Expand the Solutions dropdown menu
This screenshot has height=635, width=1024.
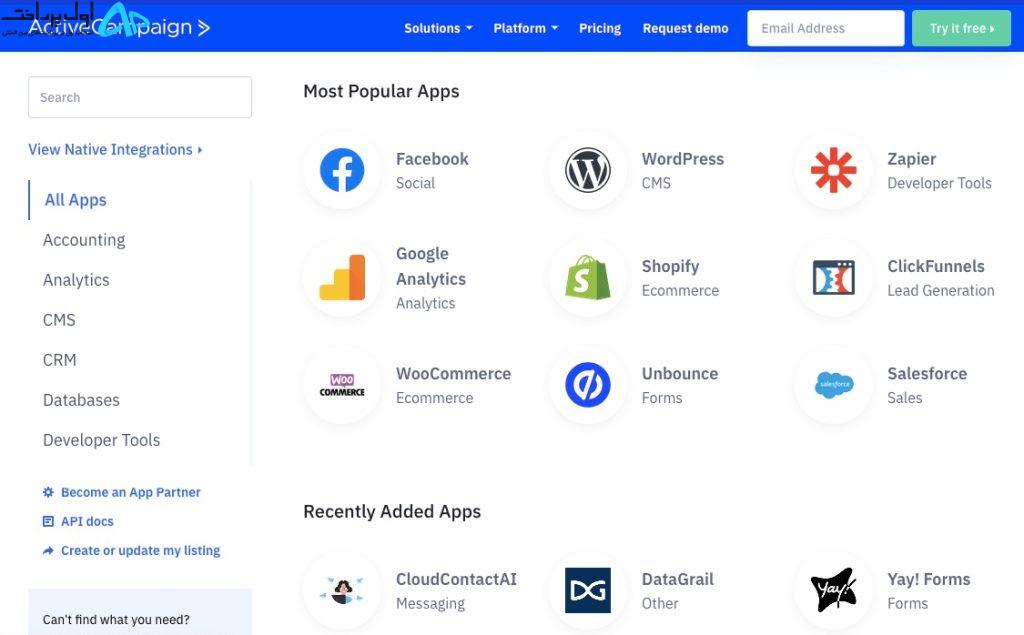(438, 28)
